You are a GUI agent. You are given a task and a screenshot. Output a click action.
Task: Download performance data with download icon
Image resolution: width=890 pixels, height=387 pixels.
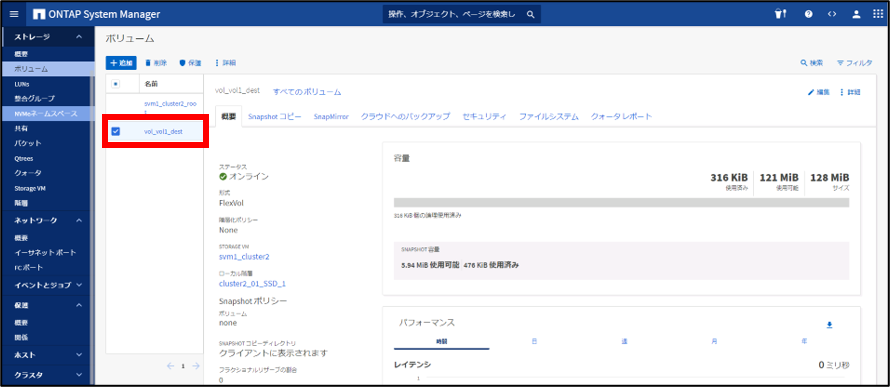829,325
